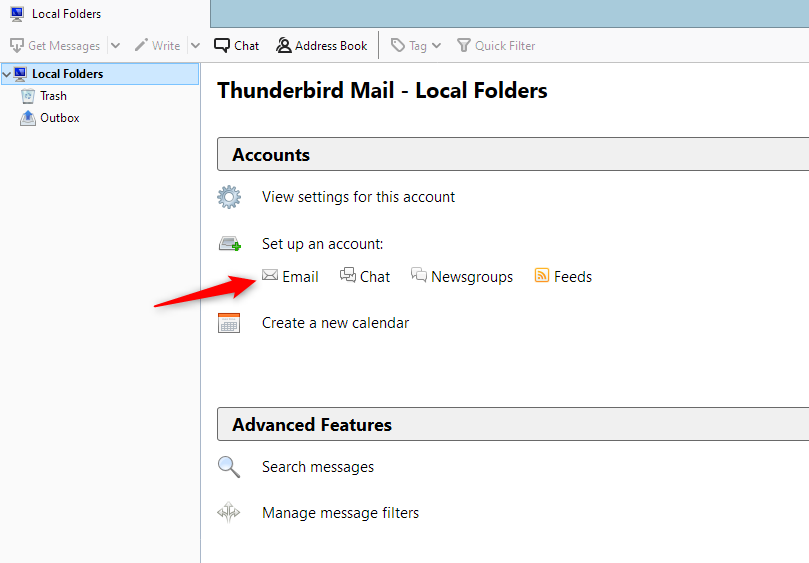809x563 pixels.
Task: Click the message filters arrows icon
Action: (x=229, y=512)
